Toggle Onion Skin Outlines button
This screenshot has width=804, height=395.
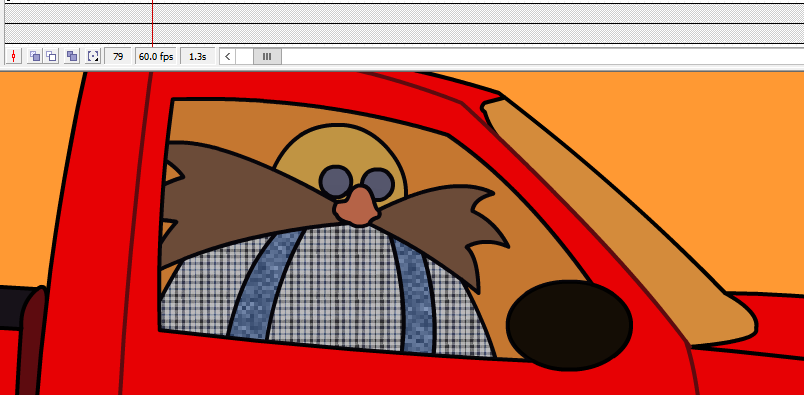click(x=51, y=56)
